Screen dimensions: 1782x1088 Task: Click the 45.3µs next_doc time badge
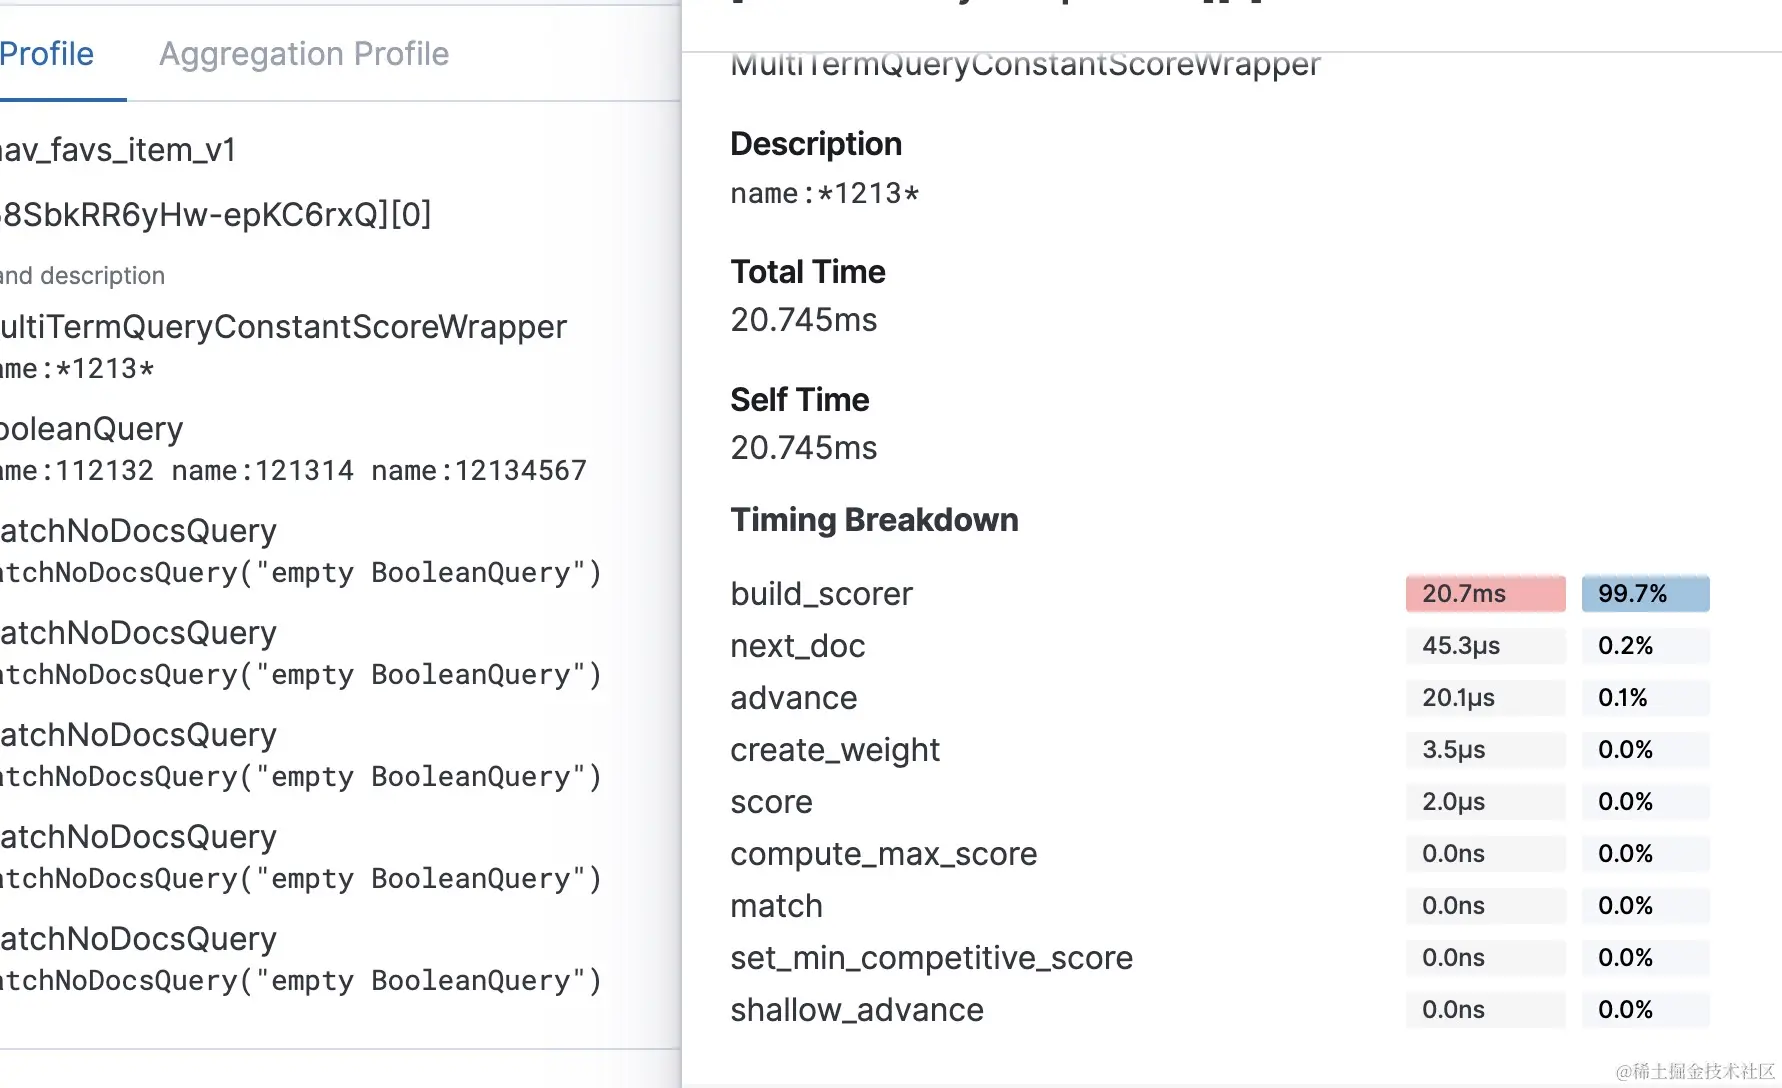coord(1485,646)
